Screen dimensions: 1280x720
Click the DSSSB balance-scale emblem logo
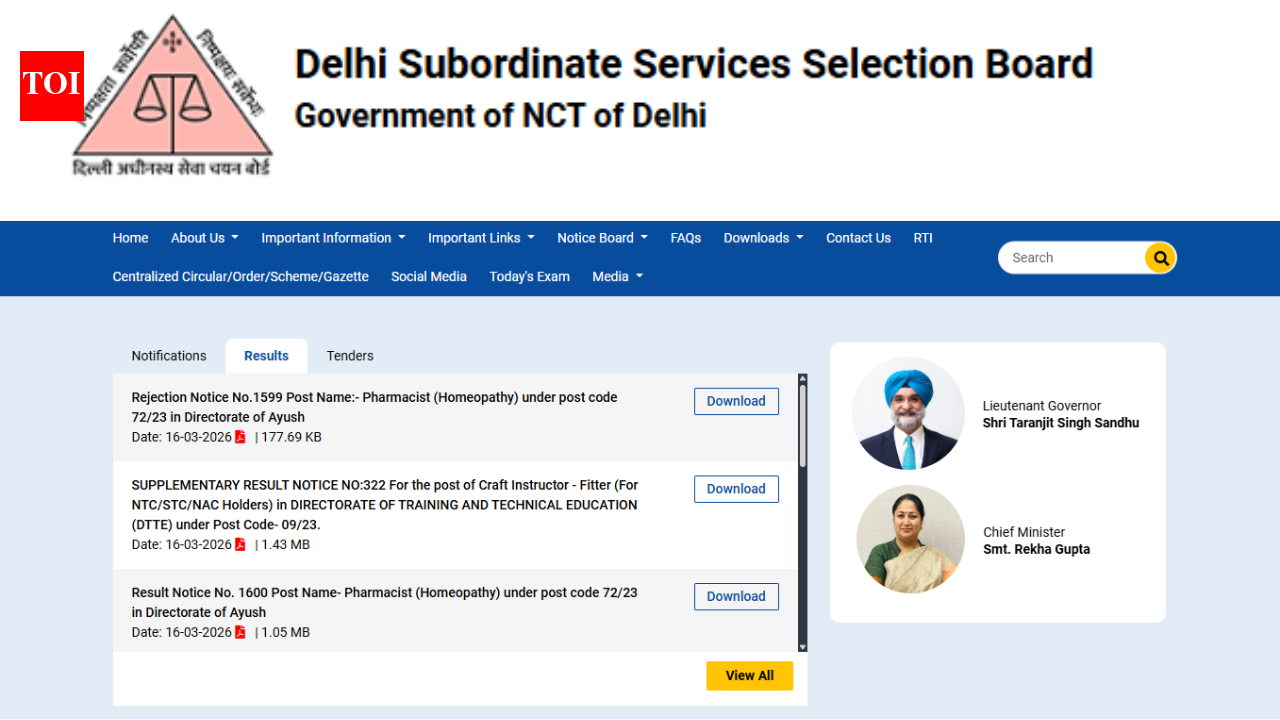(172, 95)
